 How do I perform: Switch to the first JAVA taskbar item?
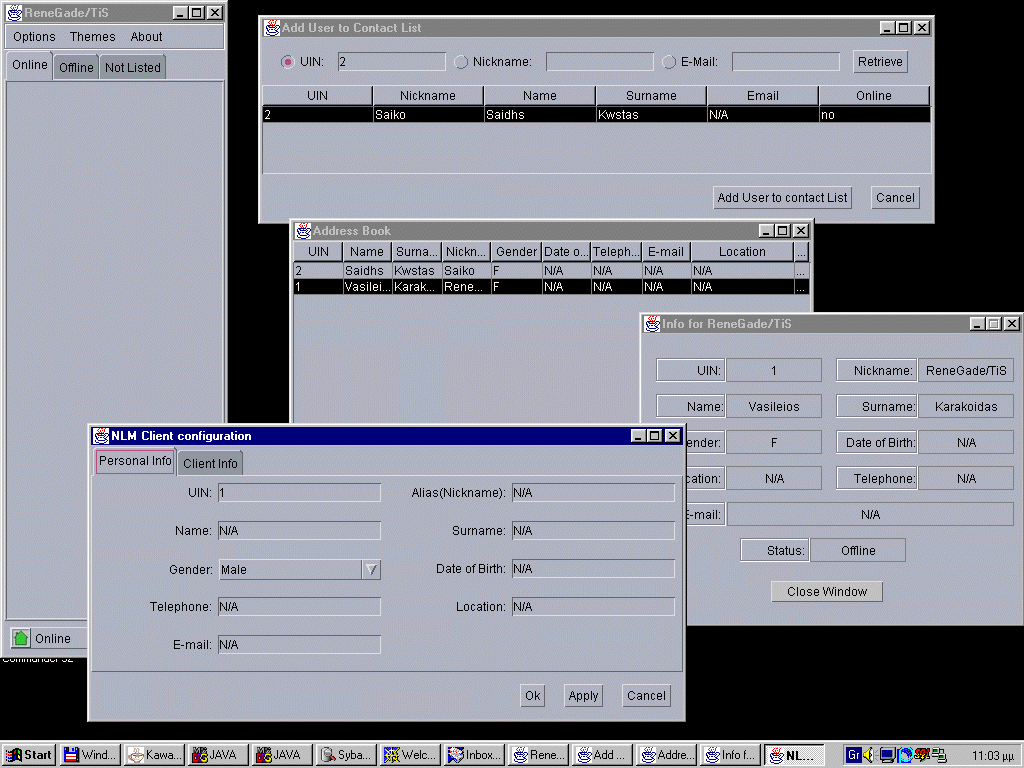(217, 755)
